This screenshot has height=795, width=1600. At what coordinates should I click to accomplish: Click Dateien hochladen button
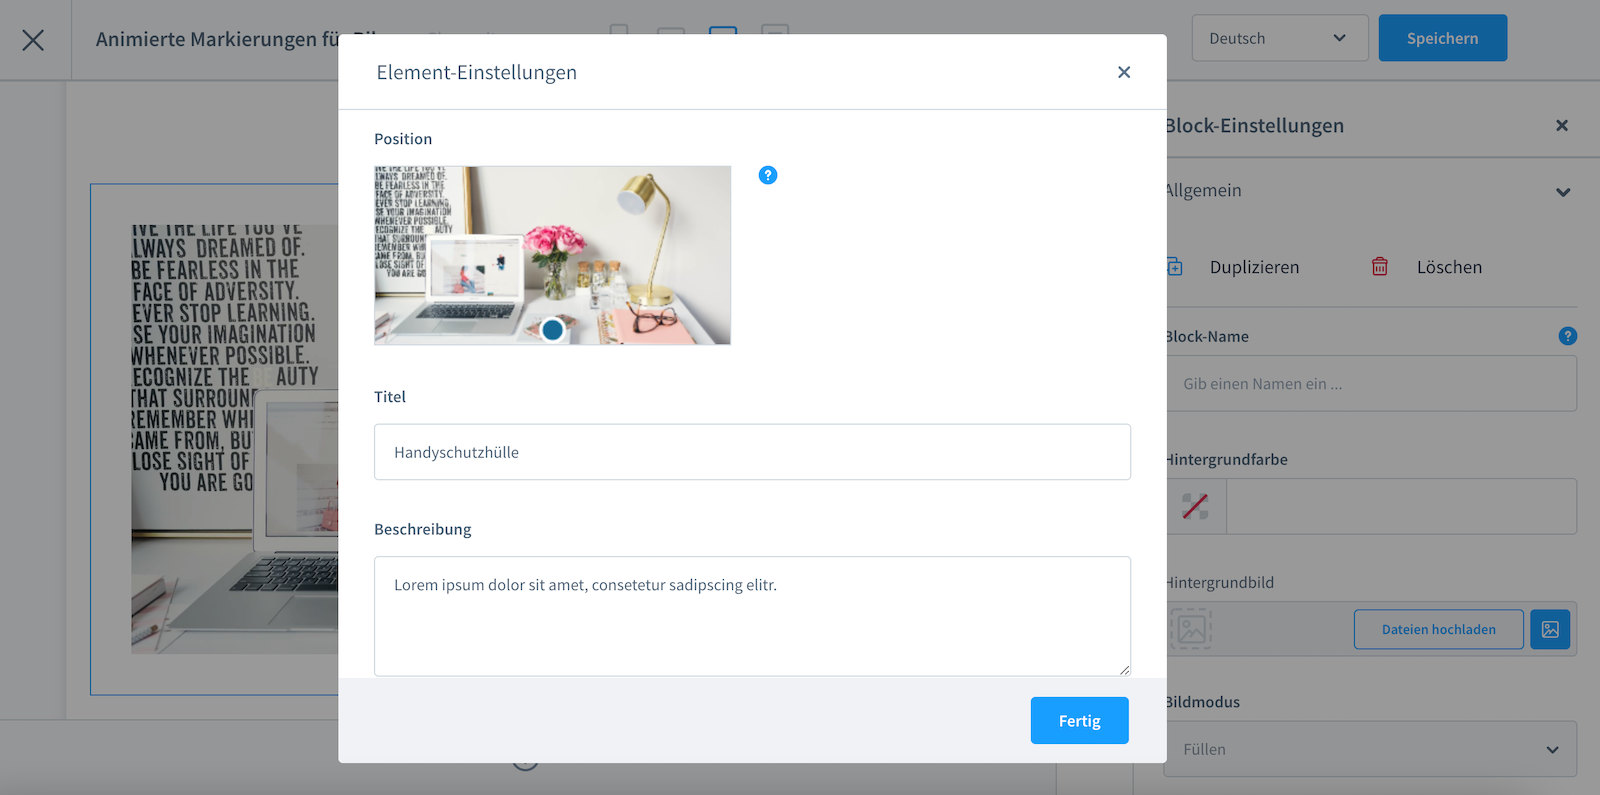point(1439,629)
